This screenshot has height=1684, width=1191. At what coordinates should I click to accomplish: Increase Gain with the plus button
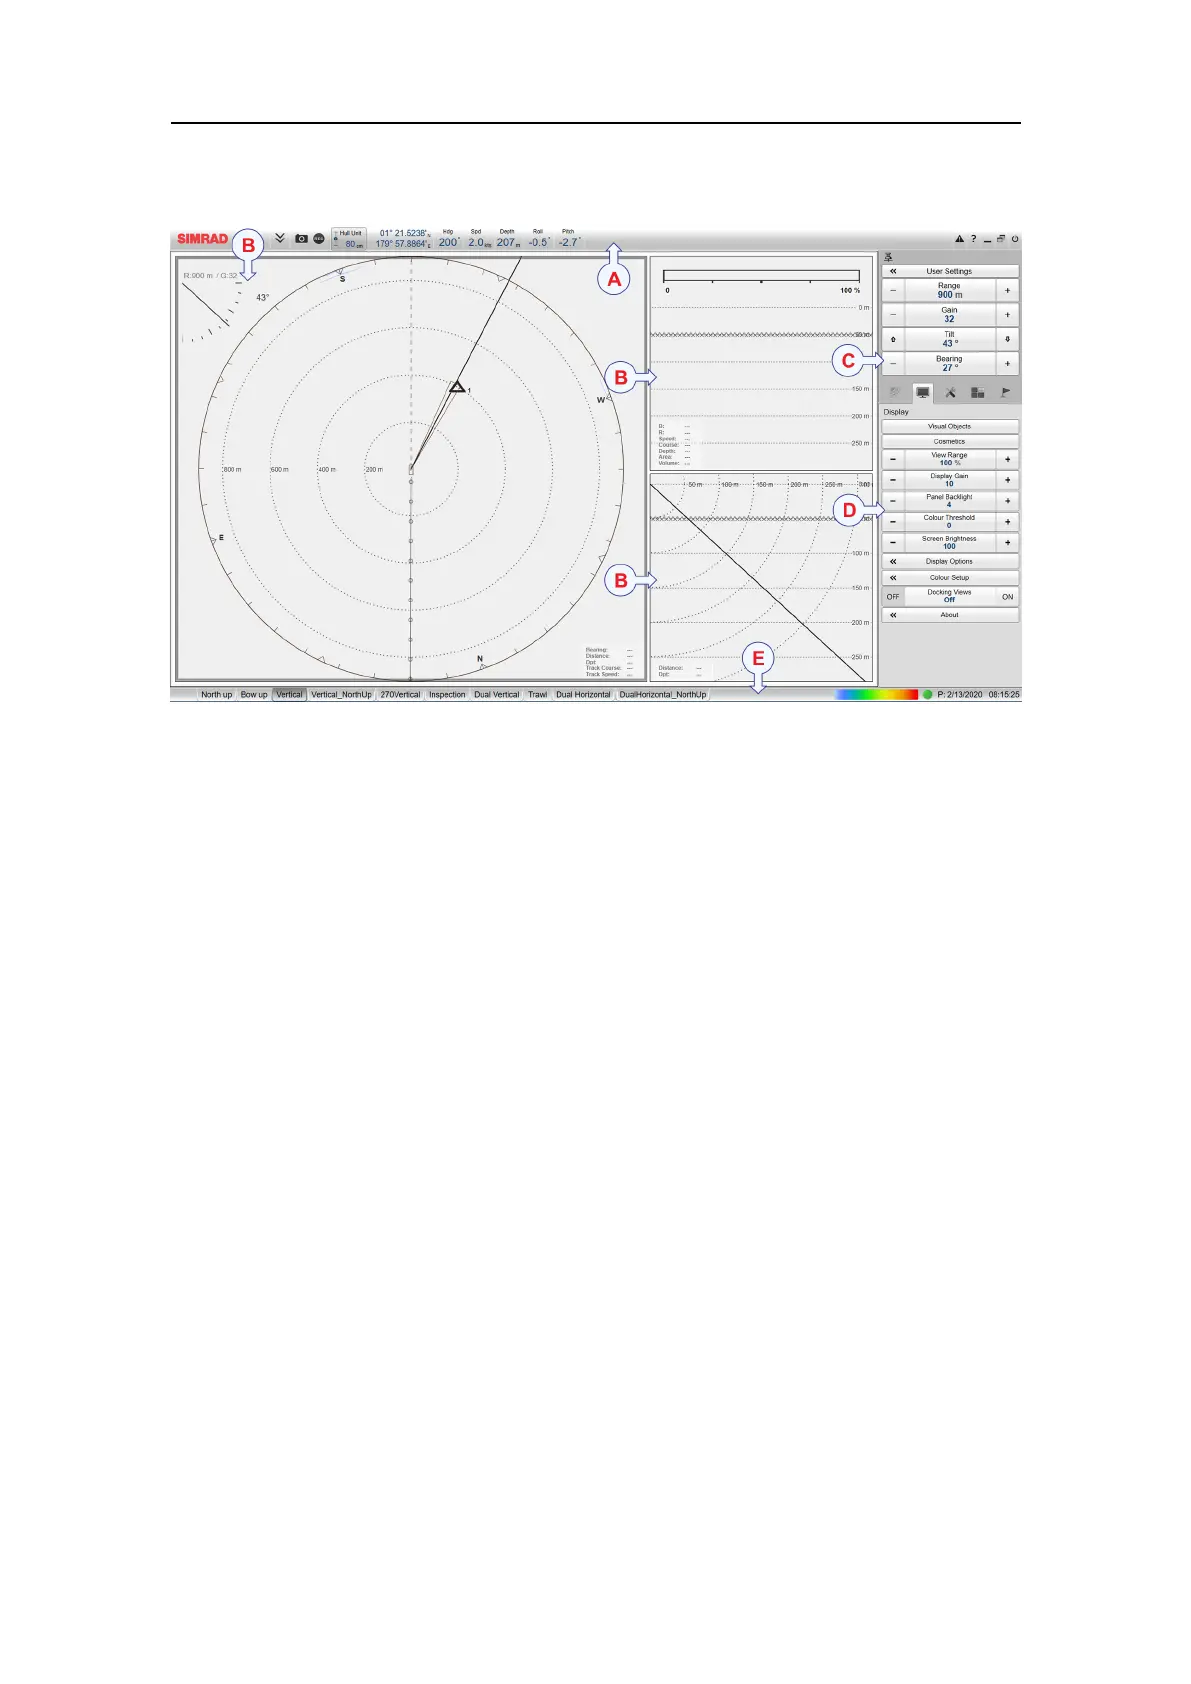1007,314
